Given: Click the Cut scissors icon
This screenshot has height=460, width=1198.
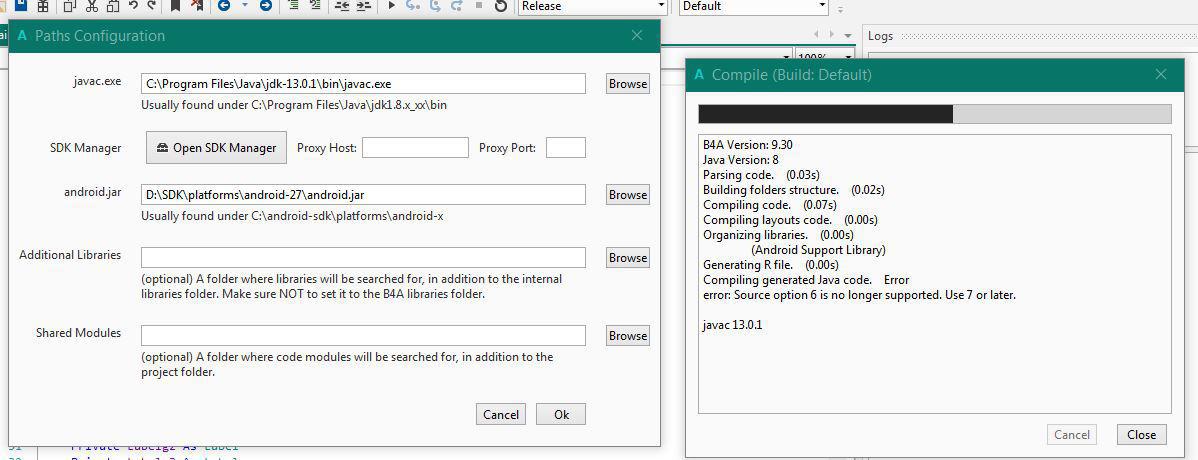Looking at the screenshot, I should point(91,6).
